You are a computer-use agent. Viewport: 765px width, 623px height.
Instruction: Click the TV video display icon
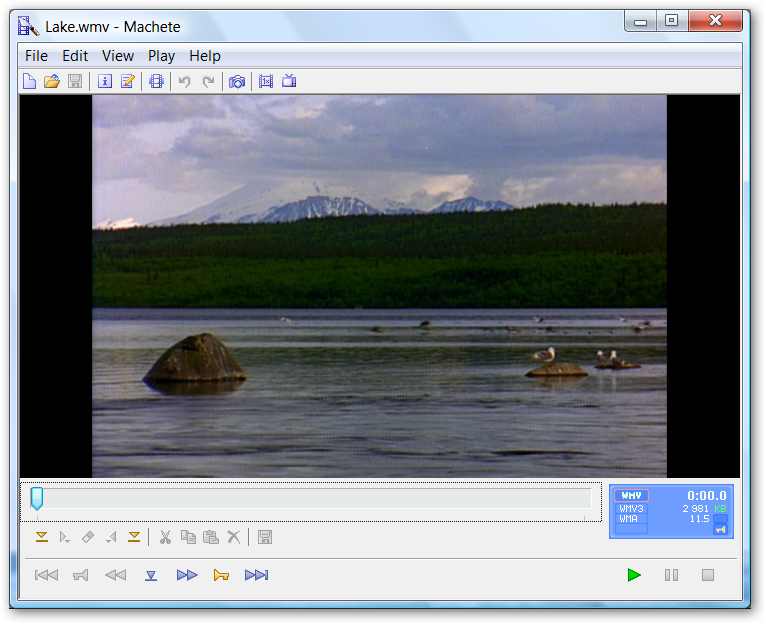pos(289,80)
